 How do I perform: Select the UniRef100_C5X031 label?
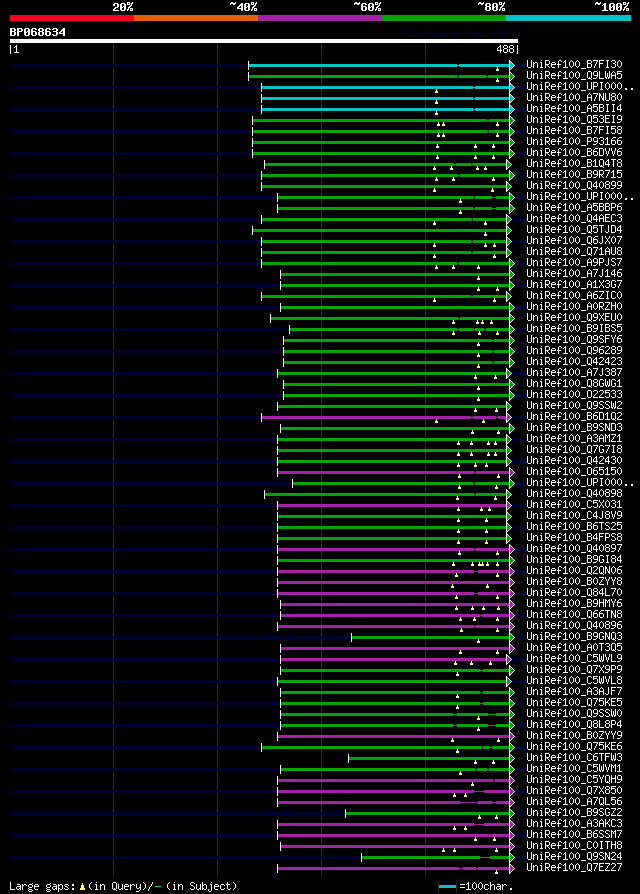574,505
